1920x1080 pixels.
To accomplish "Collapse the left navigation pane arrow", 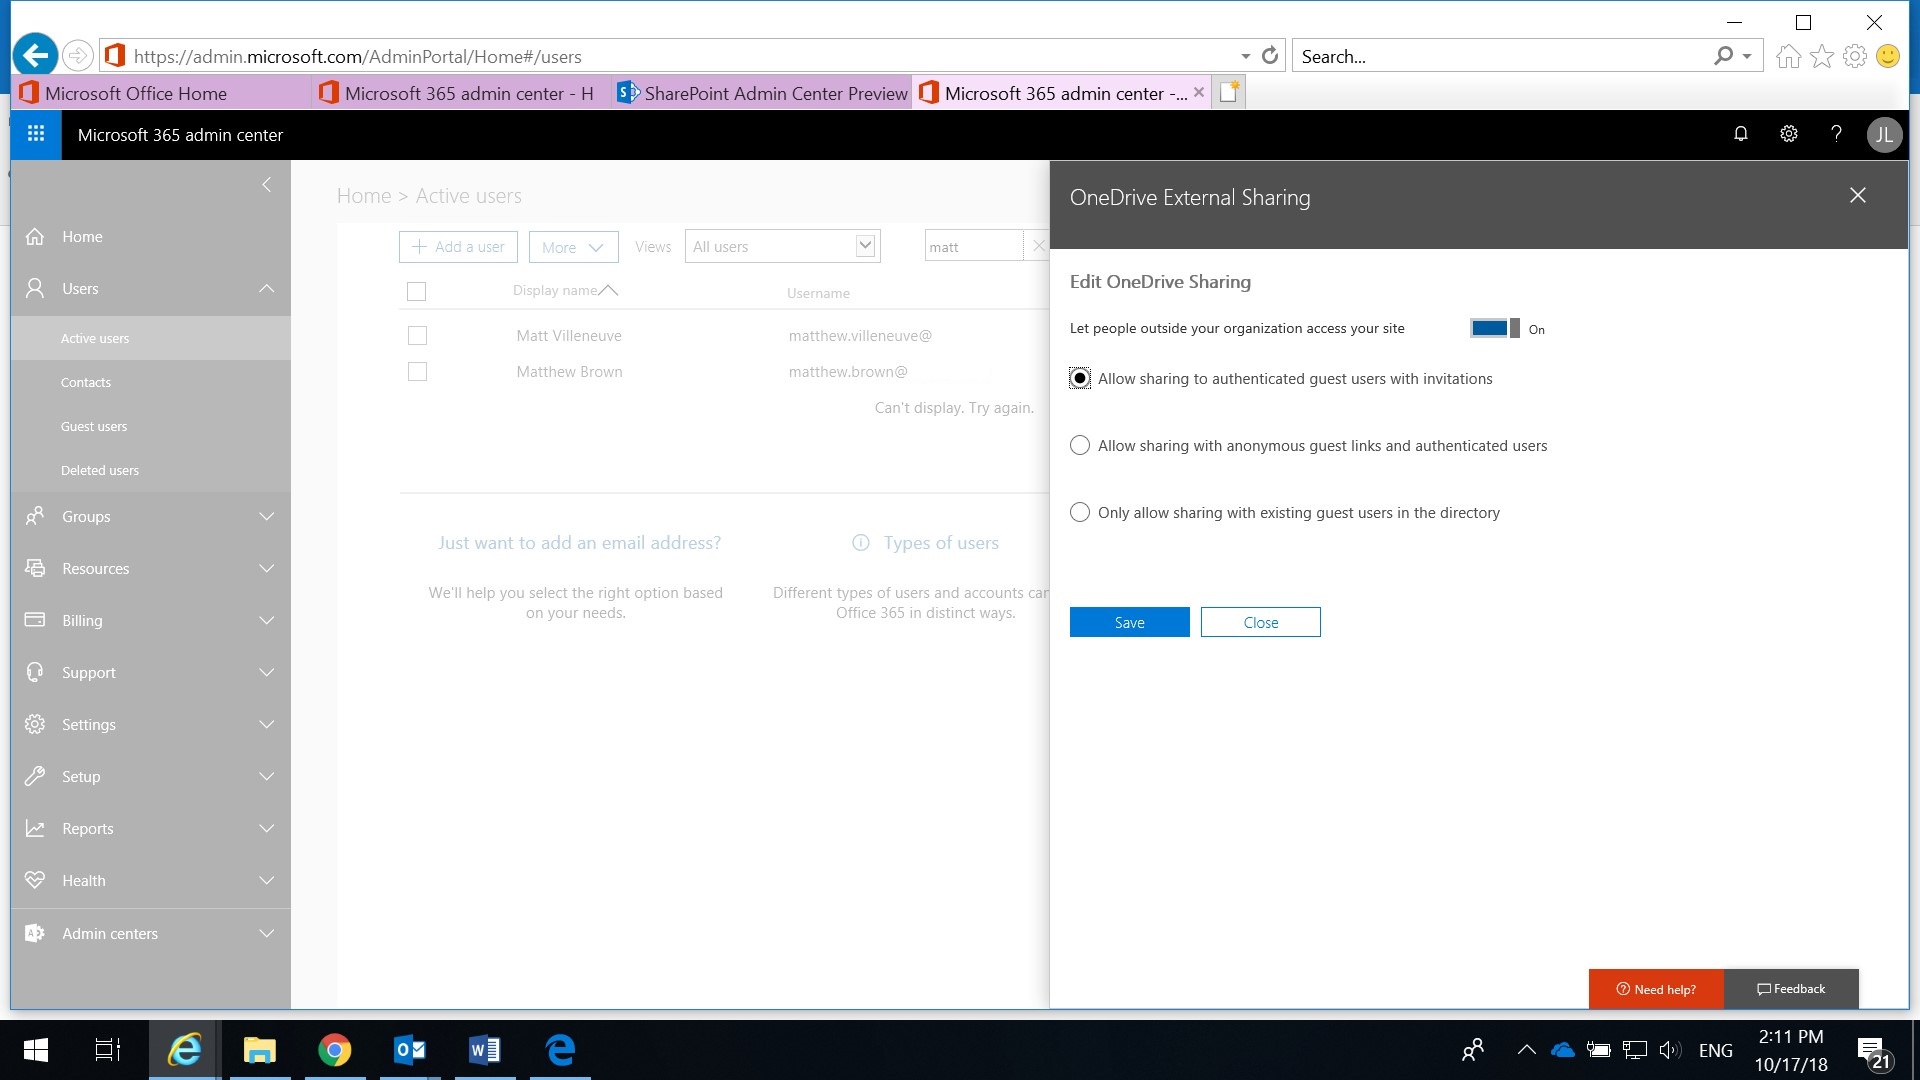I will click(266, 185).
